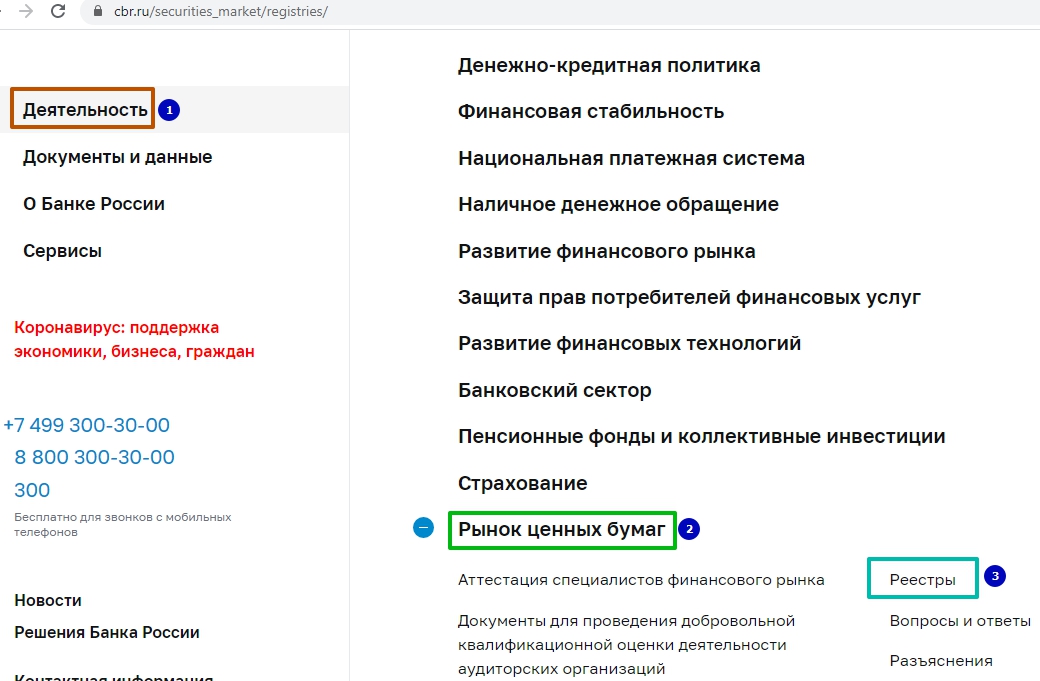Click the browser forward arrow icon

[26, 11]
